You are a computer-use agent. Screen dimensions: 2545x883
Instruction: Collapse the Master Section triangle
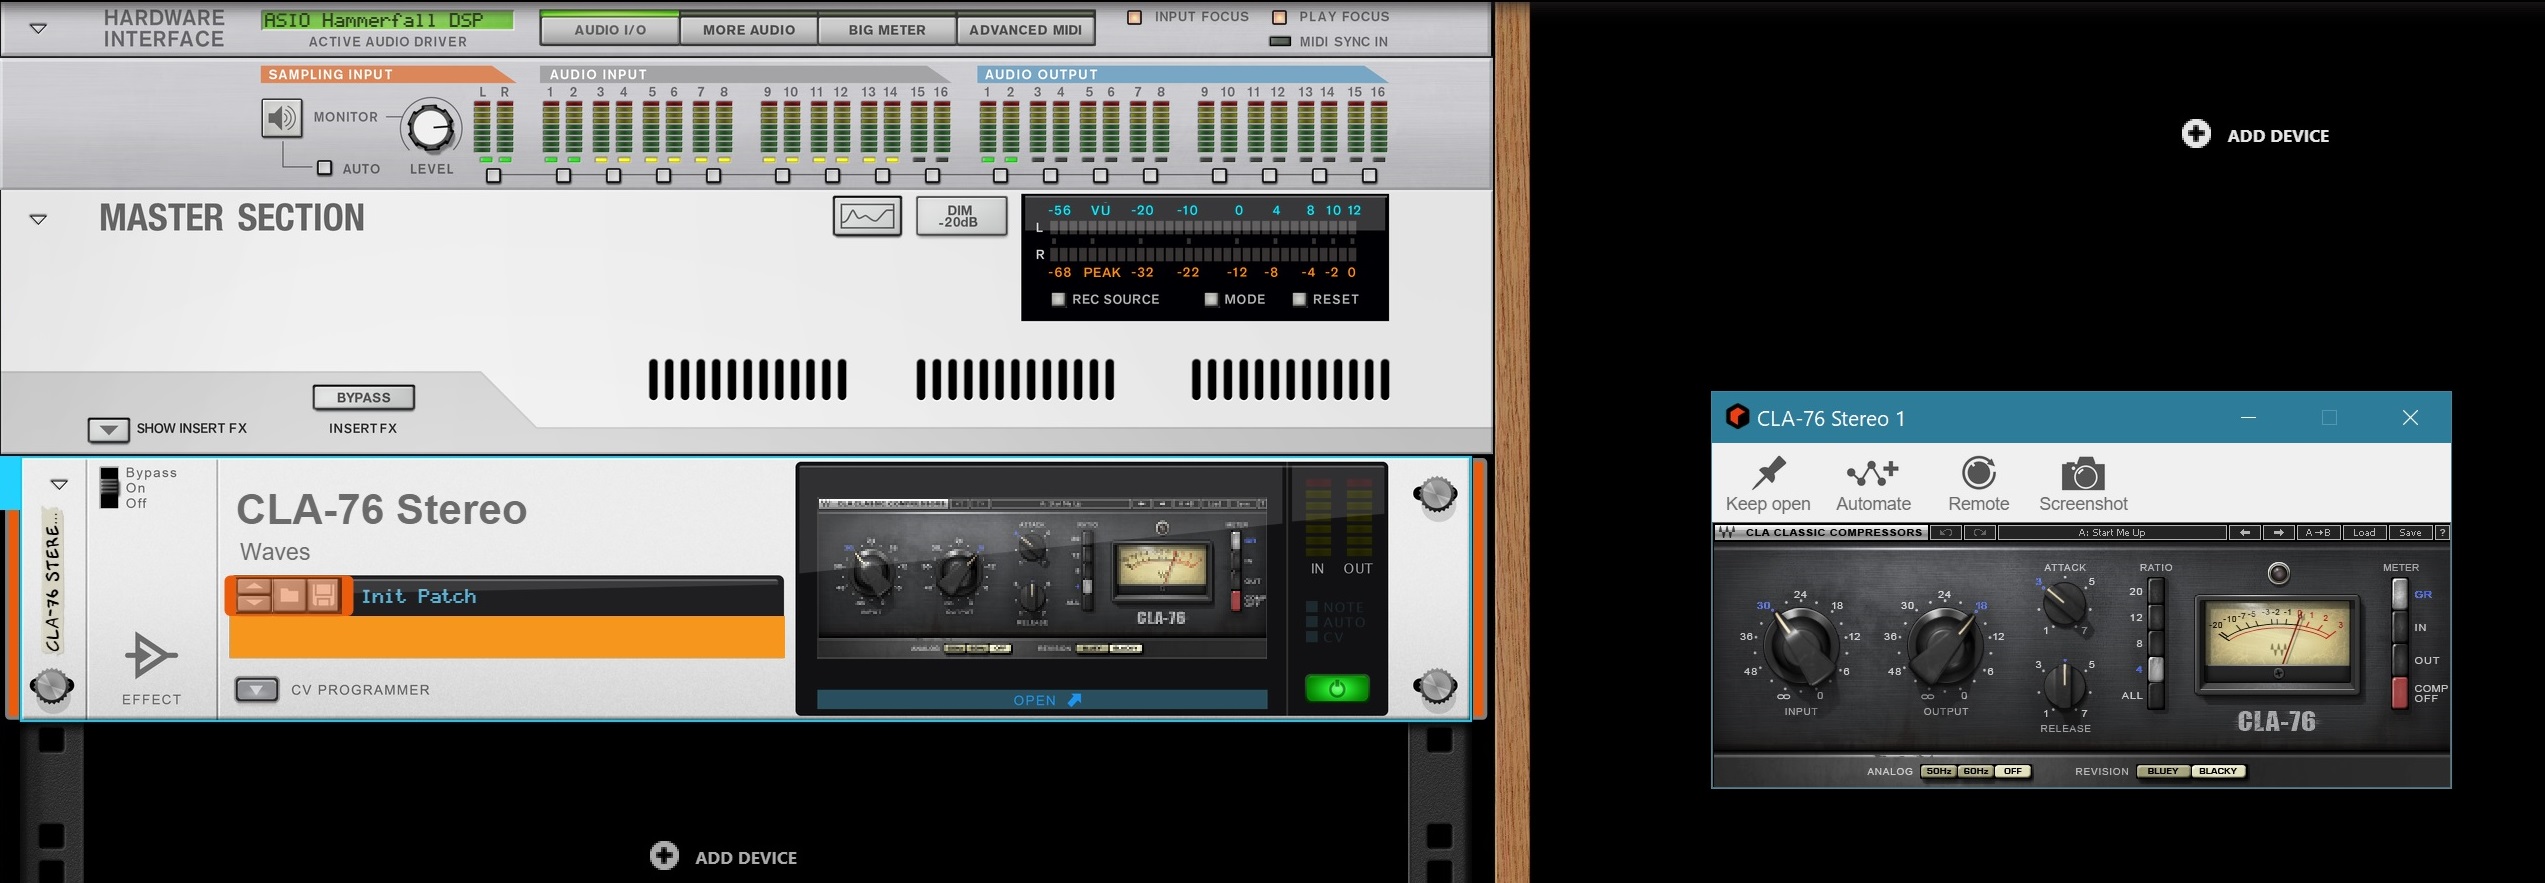(38, 219)
